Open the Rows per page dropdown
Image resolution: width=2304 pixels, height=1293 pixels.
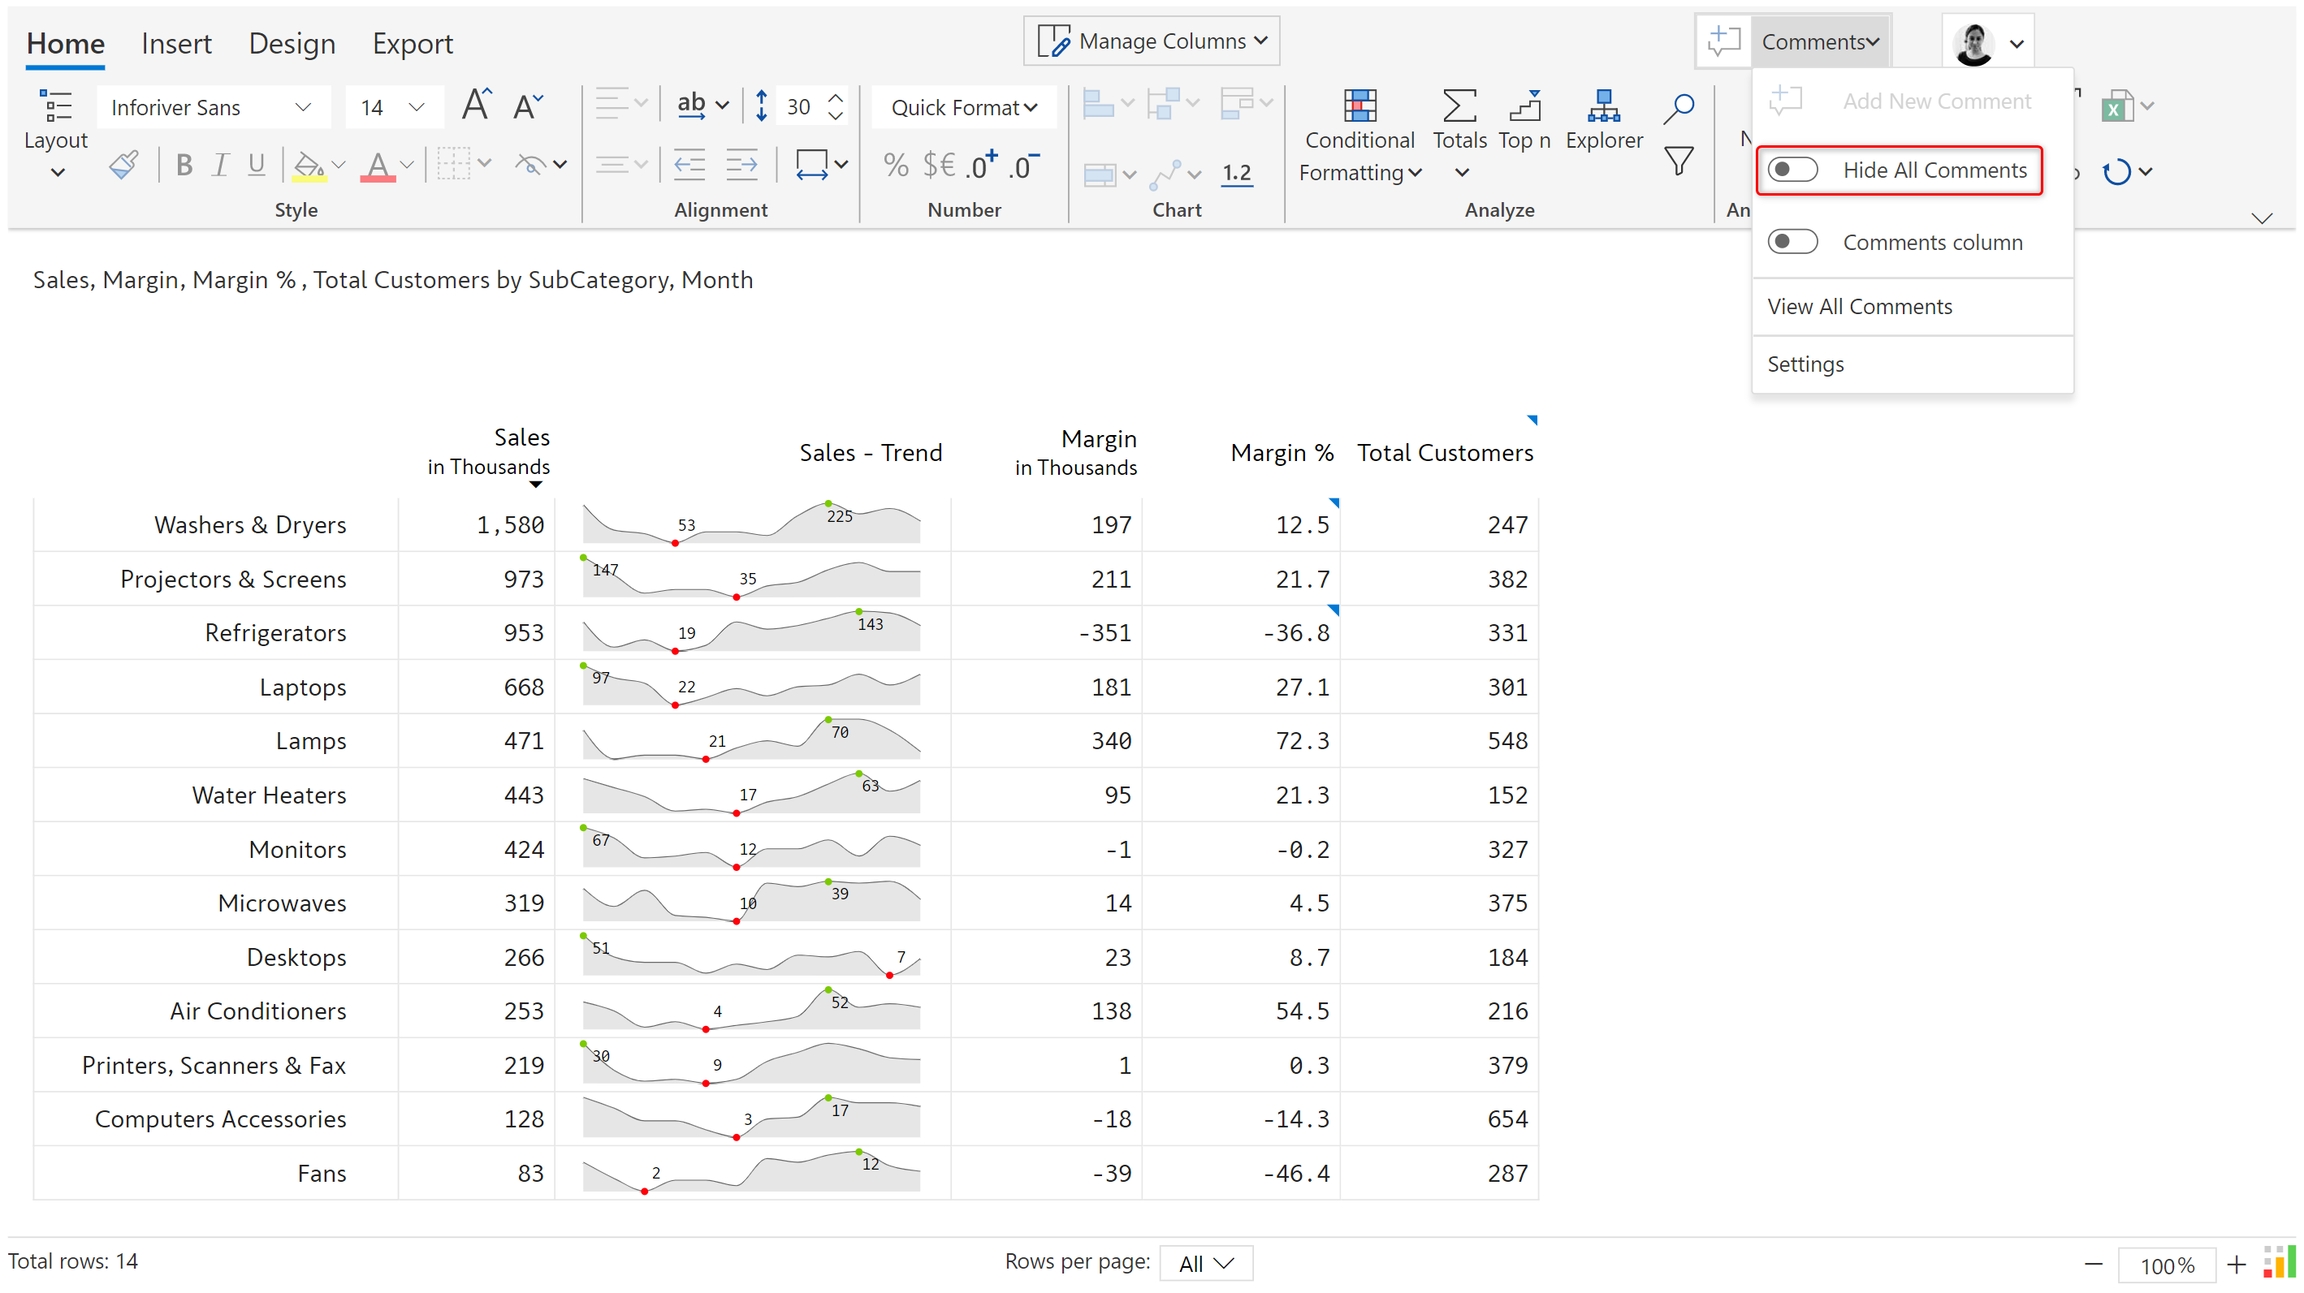click(1206, 1263)
